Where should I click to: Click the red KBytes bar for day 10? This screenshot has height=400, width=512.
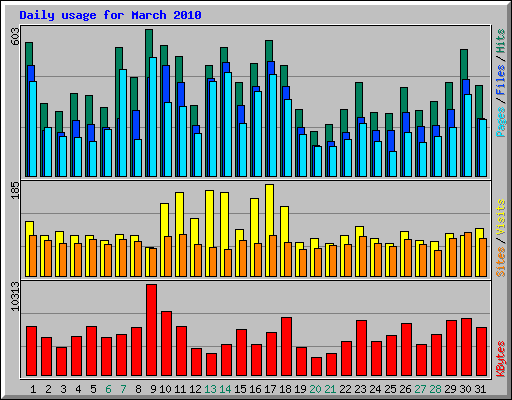(x=166, y=344)
